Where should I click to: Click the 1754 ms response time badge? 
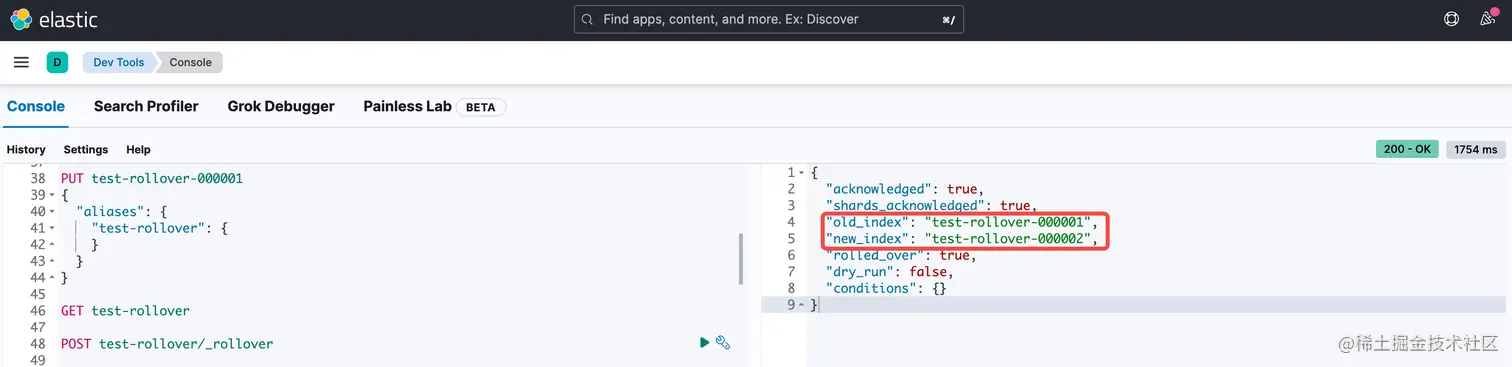tap(1476, 149)
